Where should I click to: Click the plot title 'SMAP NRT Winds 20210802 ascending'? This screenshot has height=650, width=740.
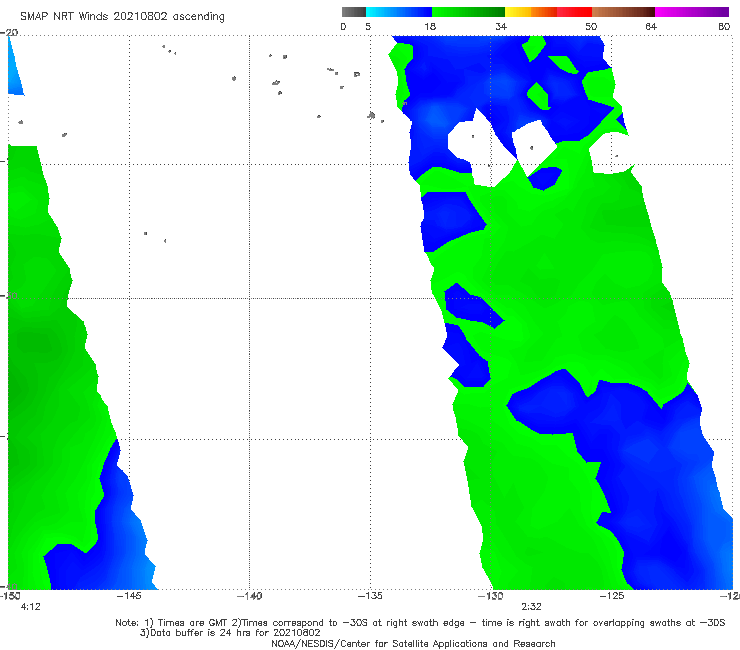(x=122, y=16)
